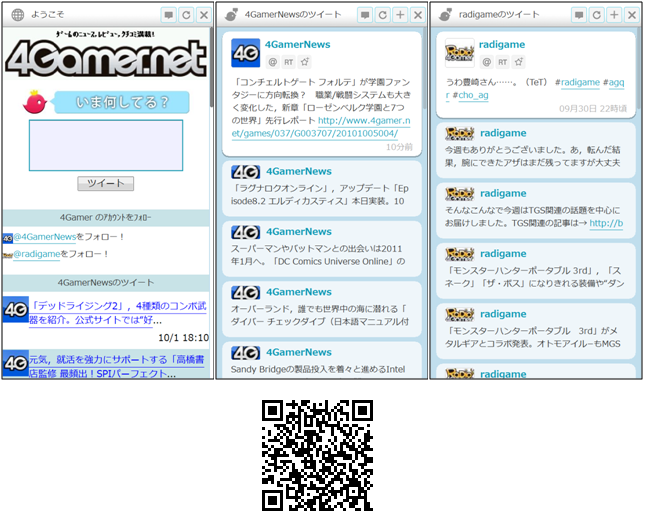
Task: Expand Sandy Bridge tweet card
Action: (322, 360)
